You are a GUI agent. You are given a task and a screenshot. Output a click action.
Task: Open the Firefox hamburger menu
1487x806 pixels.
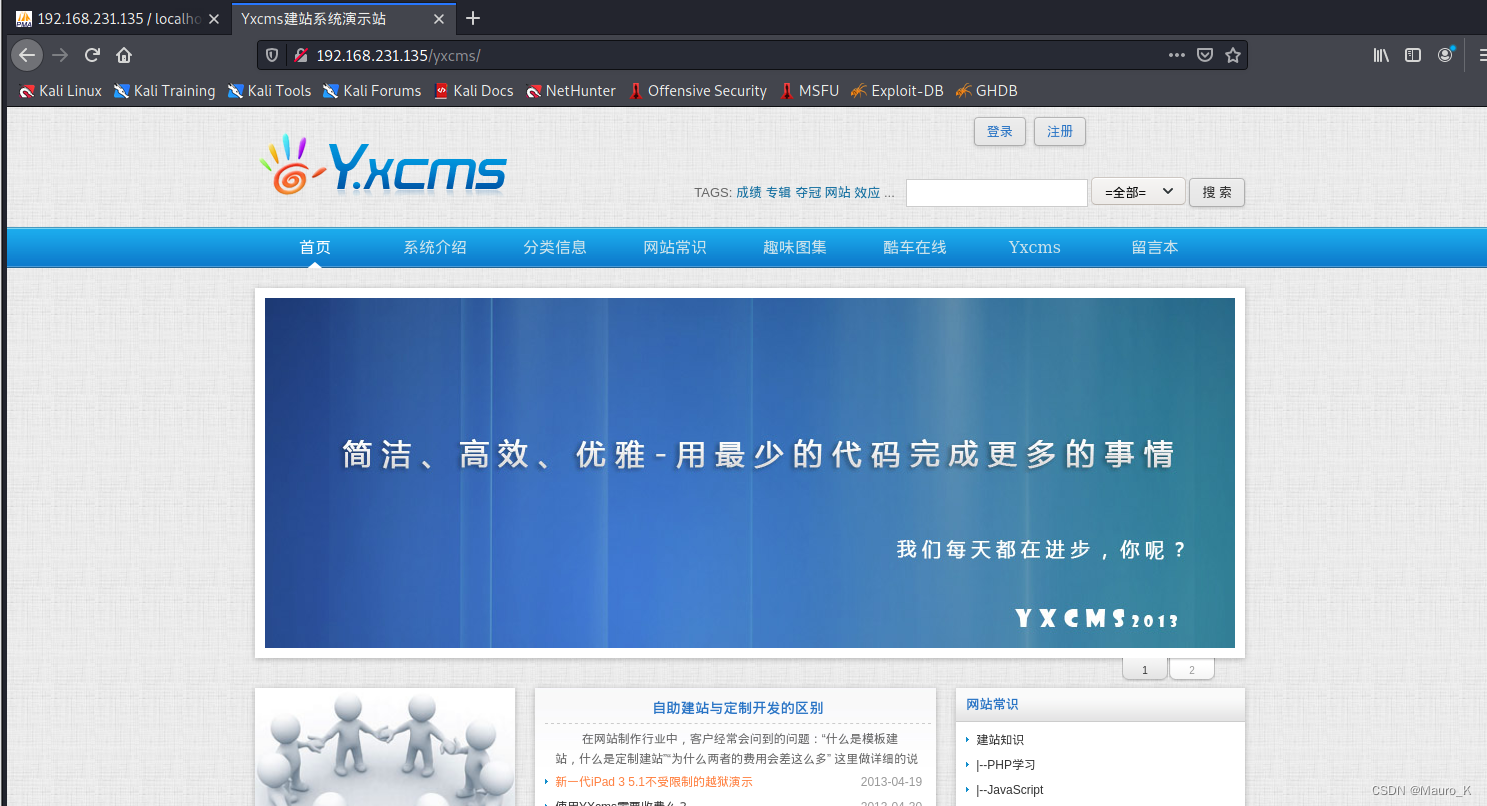click(x=1481, y=55)
